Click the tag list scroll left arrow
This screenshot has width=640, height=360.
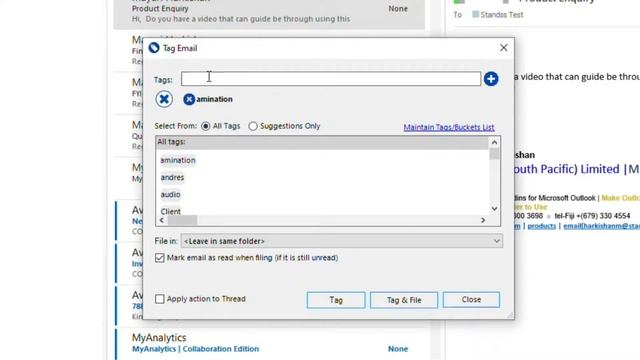(x=162, y=220)
